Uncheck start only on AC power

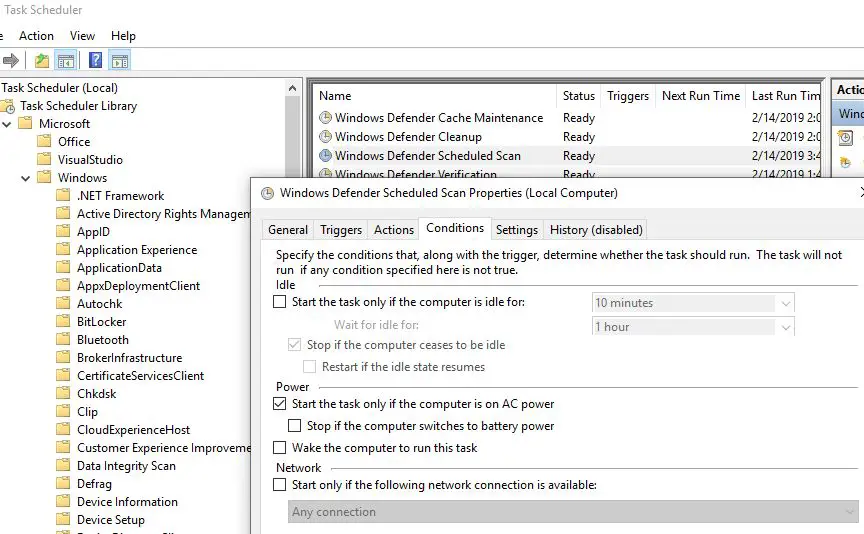coord(280,403)
